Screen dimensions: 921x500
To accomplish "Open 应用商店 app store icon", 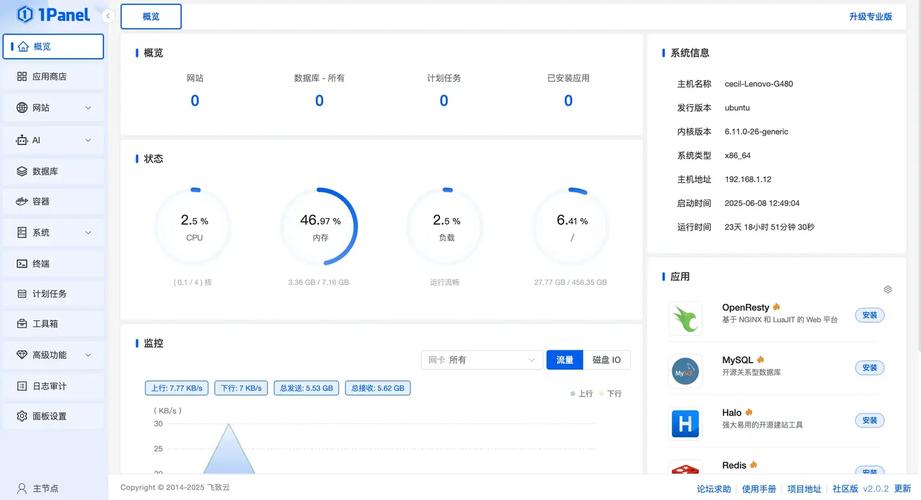I will pyautogui.click(x=22, y=76).
